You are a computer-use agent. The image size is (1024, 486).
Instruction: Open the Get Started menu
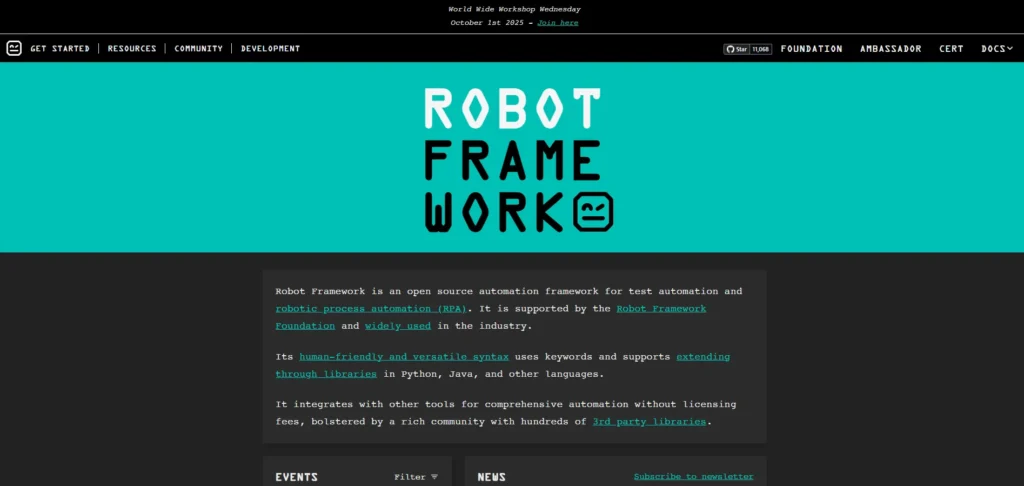(60, 48)
